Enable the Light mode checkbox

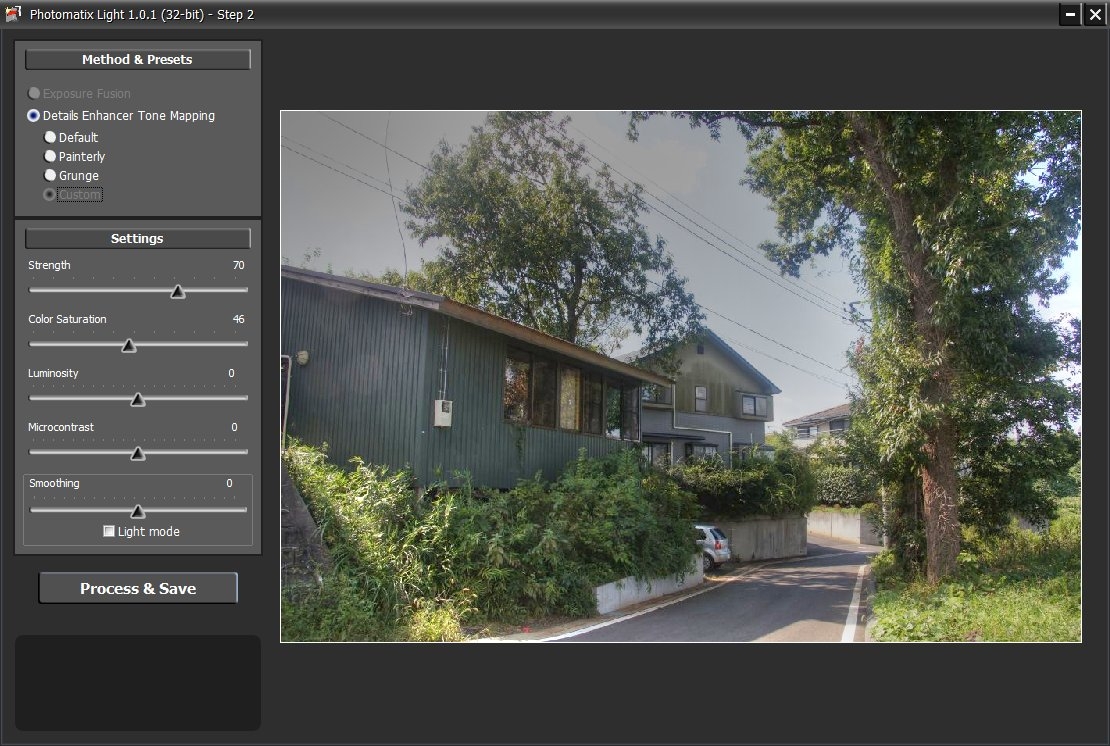click(109, 531)
